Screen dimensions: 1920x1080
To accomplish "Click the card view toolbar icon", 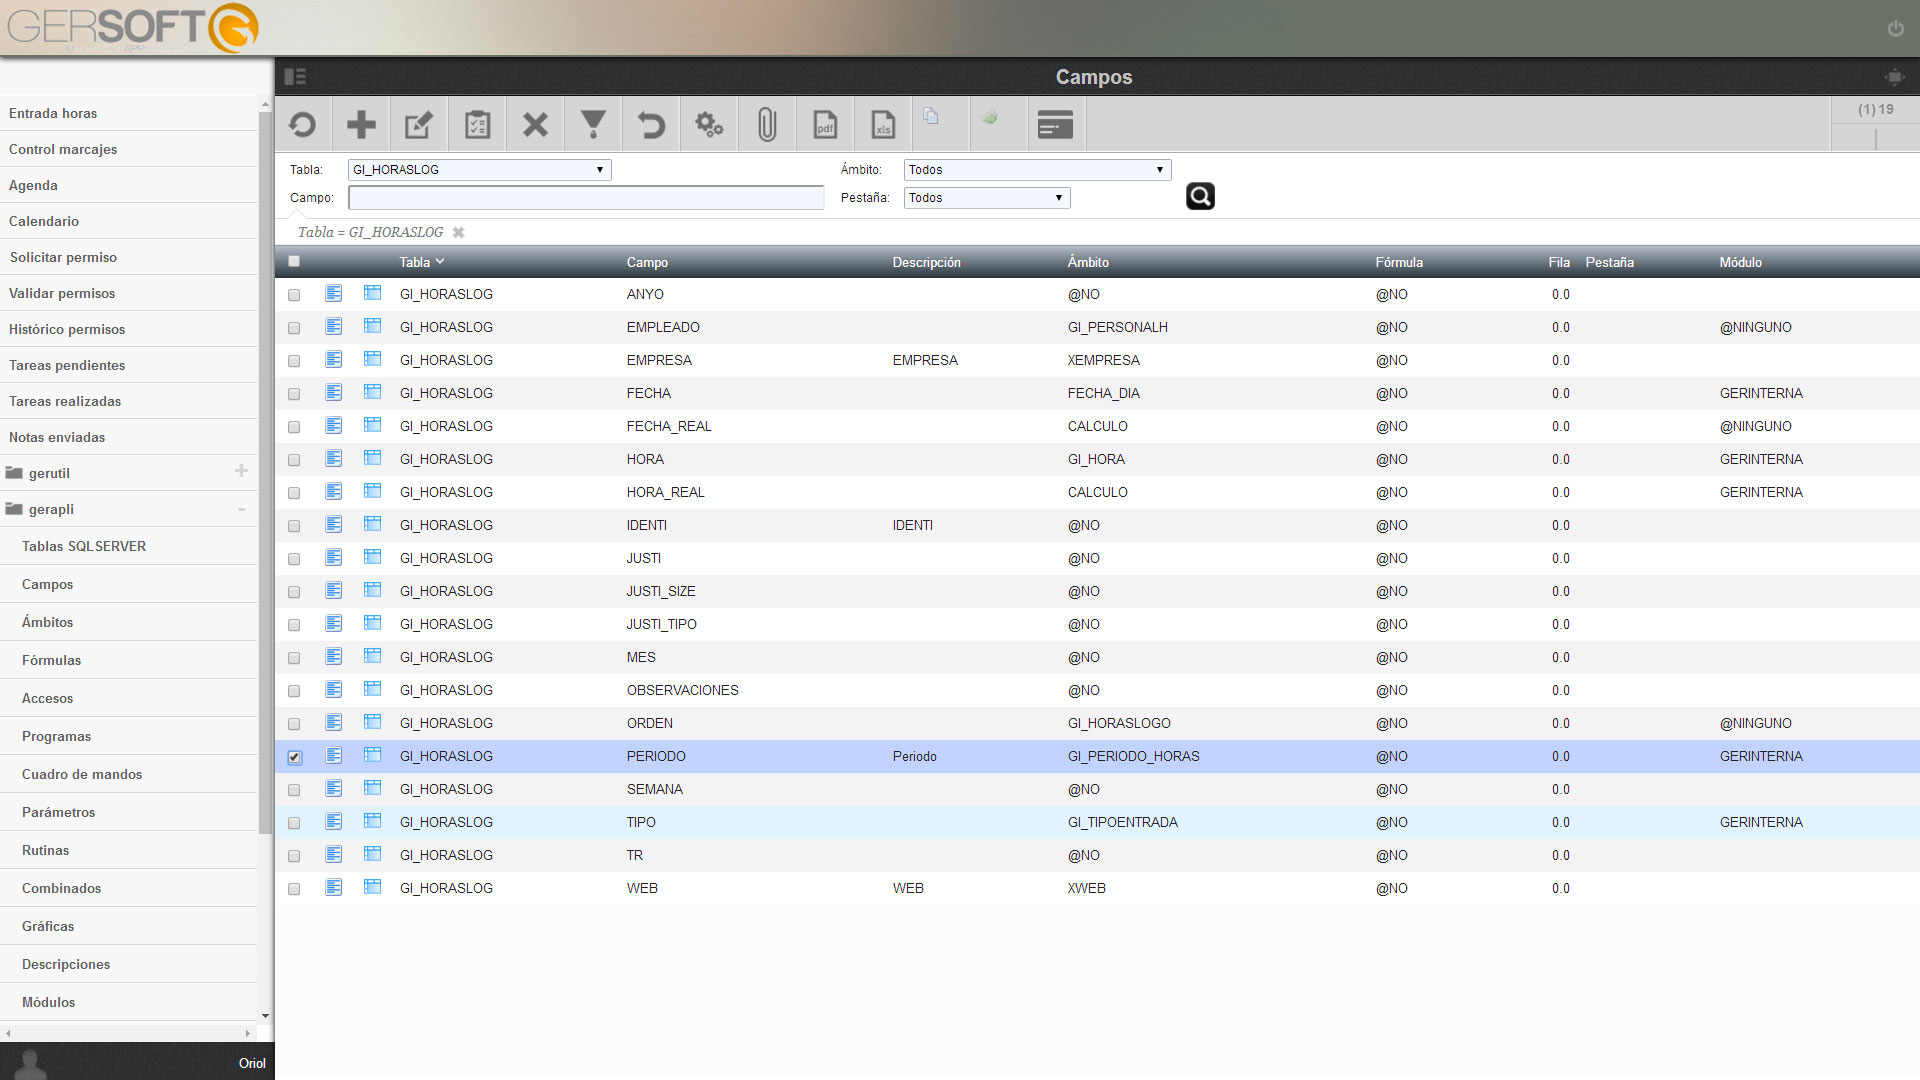I will 1055,125.
